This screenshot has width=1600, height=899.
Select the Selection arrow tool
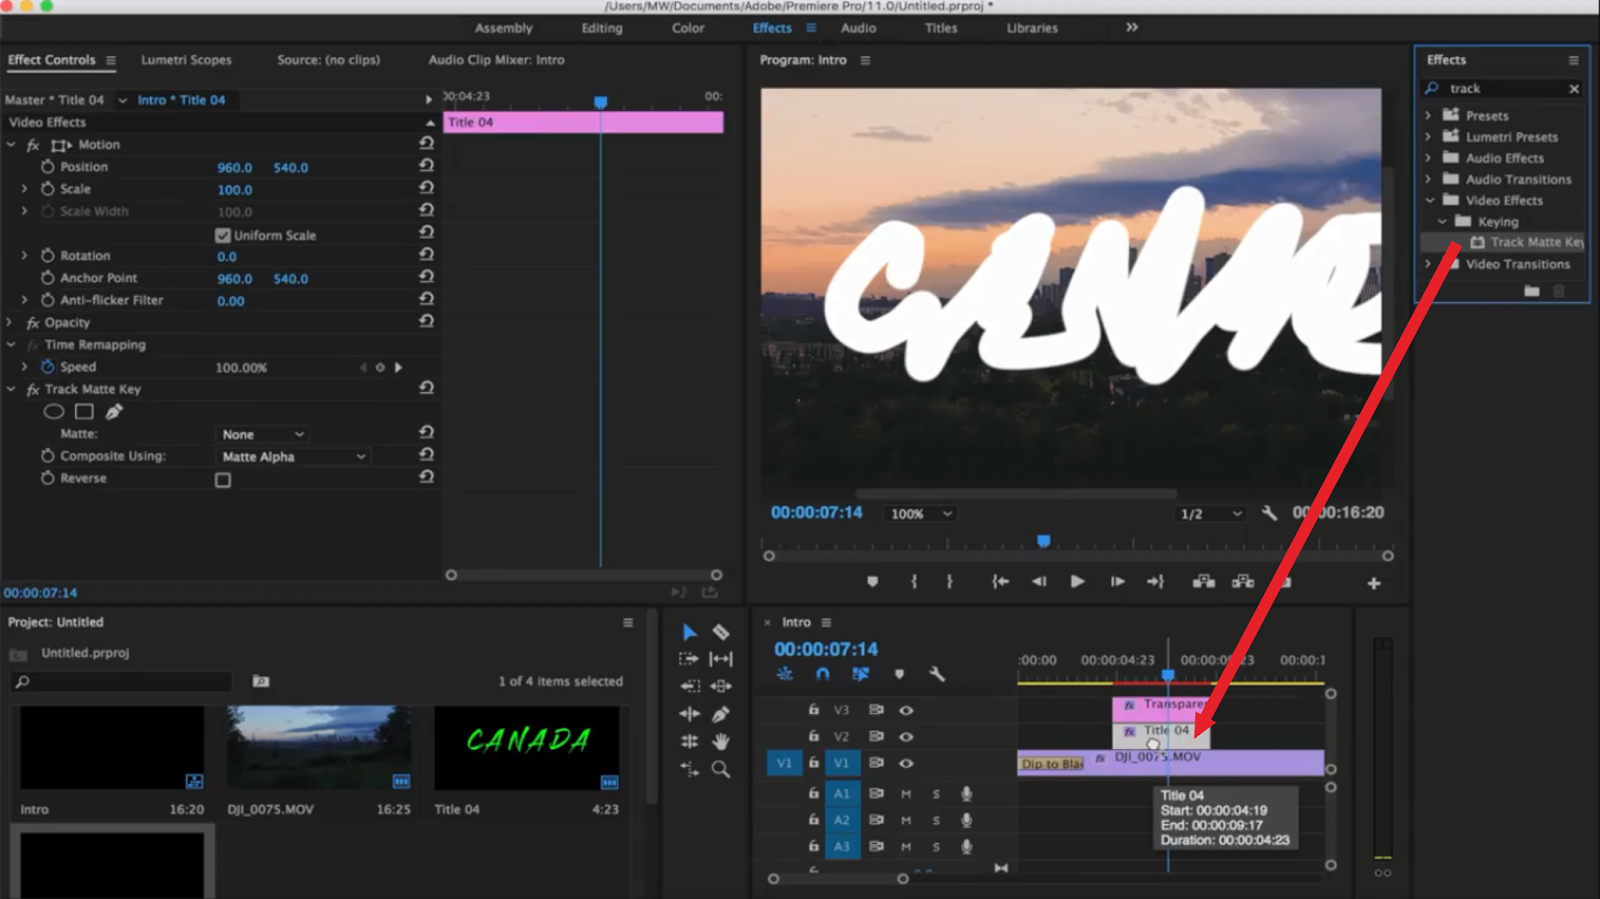click(x=689, y=632)
